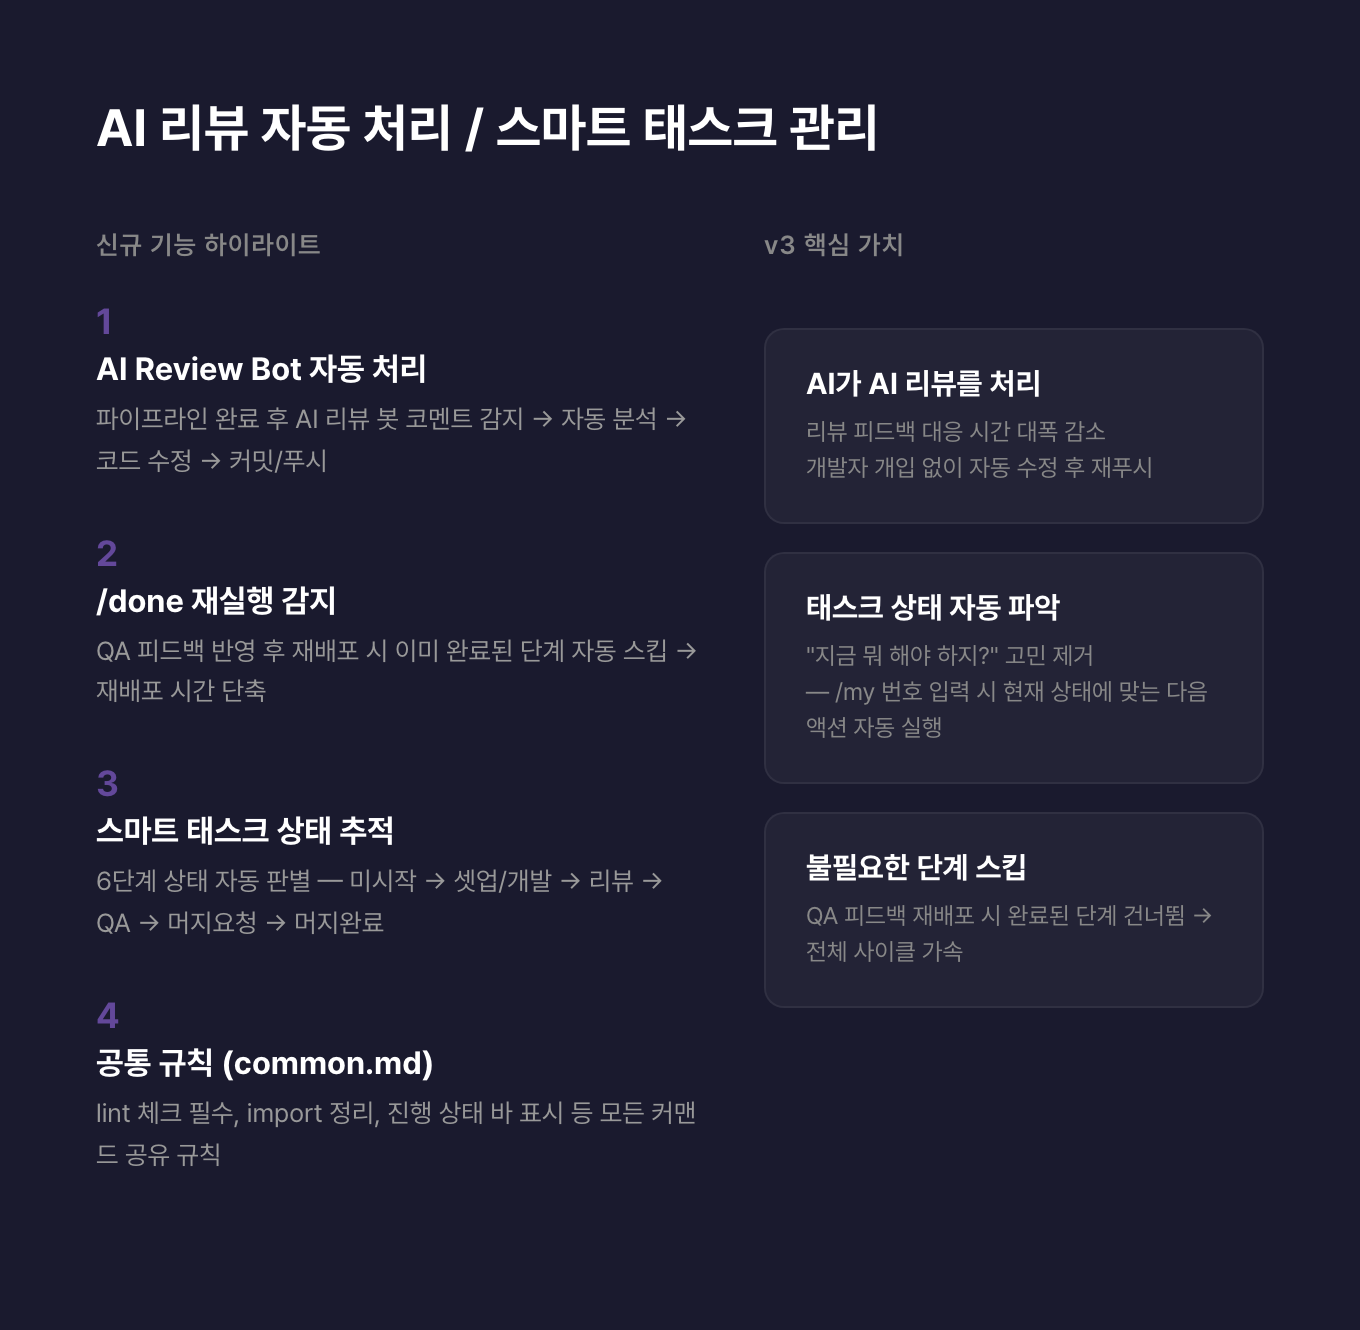
Task: Click the card text "개발자 개입 없이 자동 수정 후 재푸시"
Action: point(979,467)
